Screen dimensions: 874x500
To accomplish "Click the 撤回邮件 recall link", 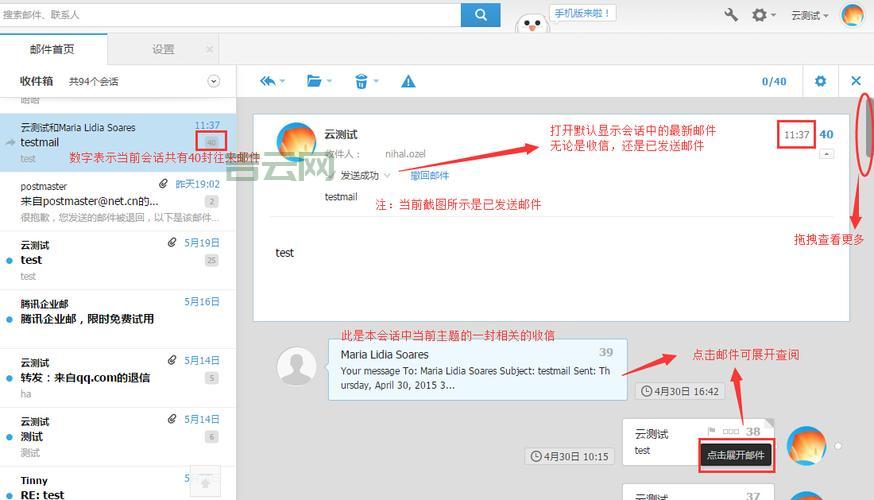I will click(429, 176).
